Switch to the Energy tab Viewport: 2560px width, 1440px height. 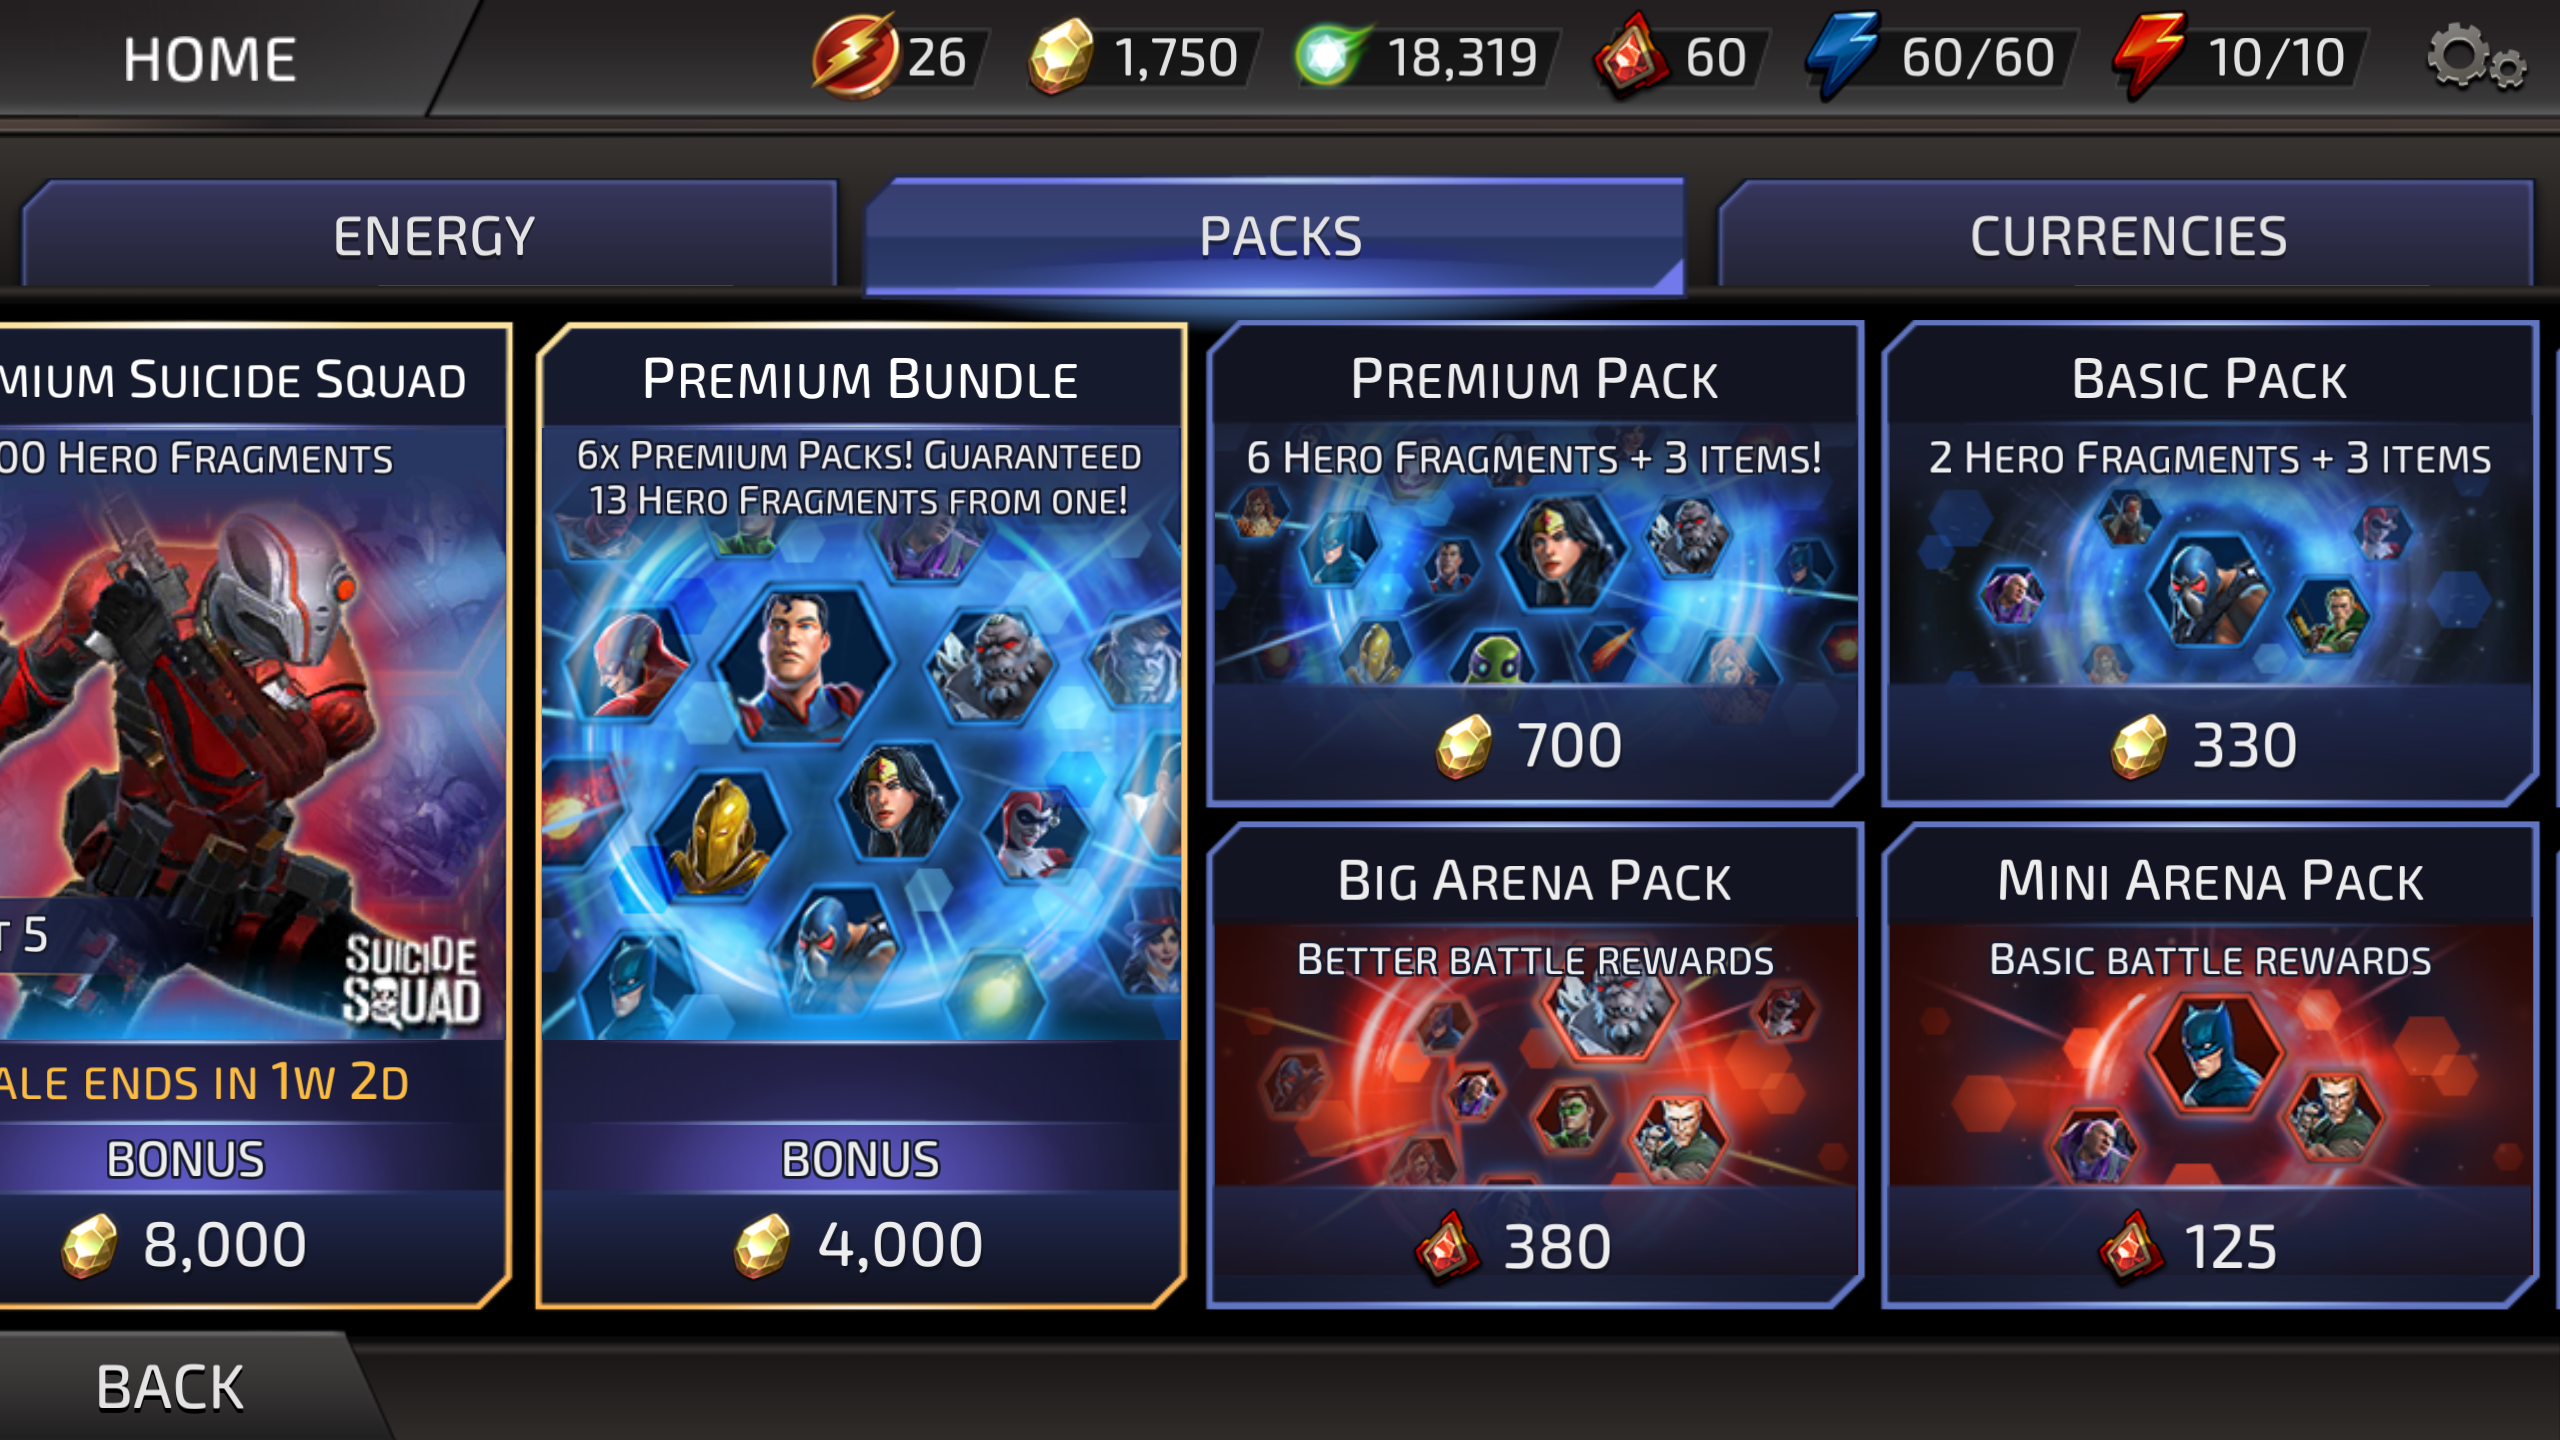(430, 236)
